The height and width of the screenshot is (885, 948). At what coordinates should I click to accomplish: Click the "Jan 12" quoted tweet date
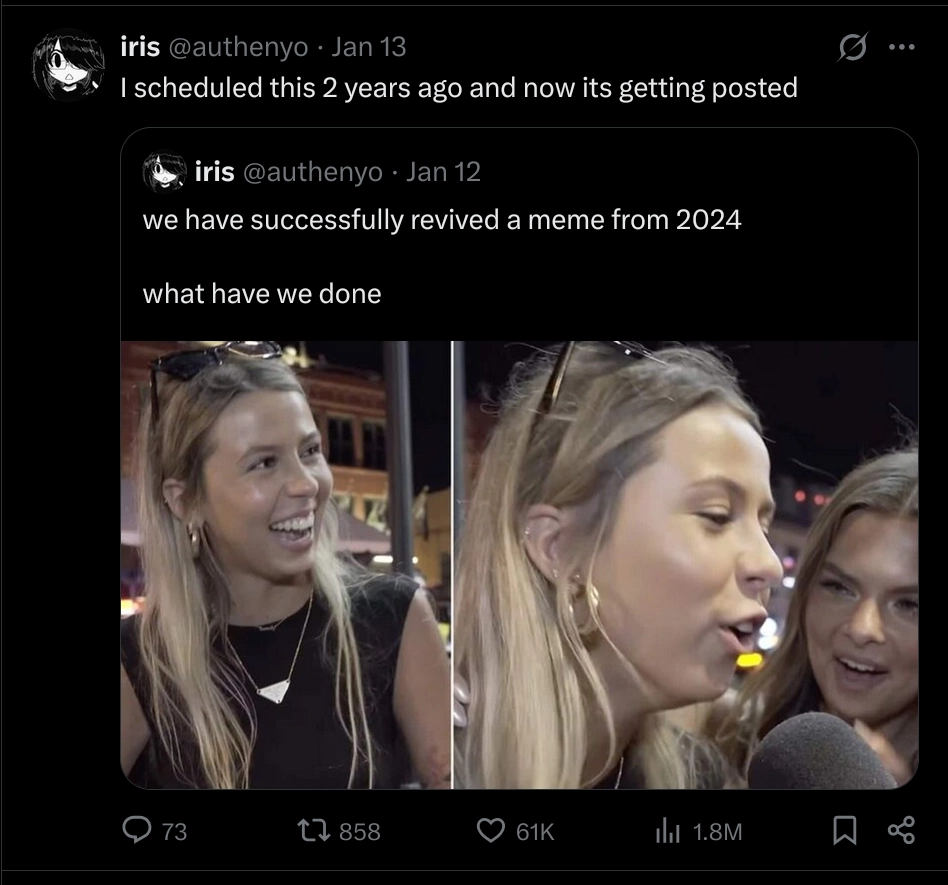[444, 172]
